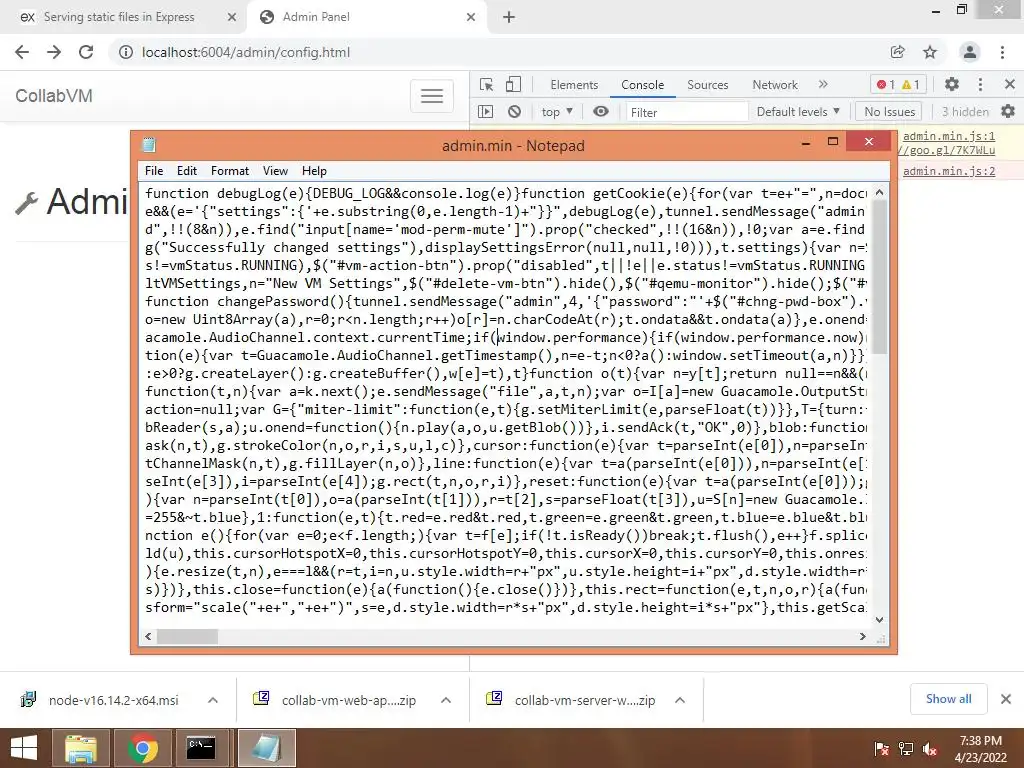Open Command Prompt from the taskbar
Image resolution: width=1024 pixels, height=768 pixels.
coord(200,748)
